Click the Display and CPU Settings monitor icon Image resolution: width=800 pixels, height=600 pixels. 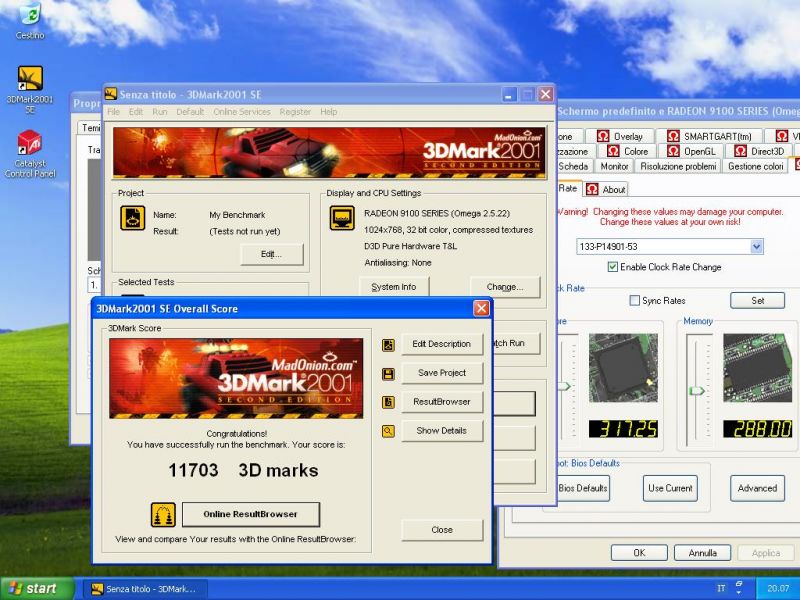(x=342, y=218)
